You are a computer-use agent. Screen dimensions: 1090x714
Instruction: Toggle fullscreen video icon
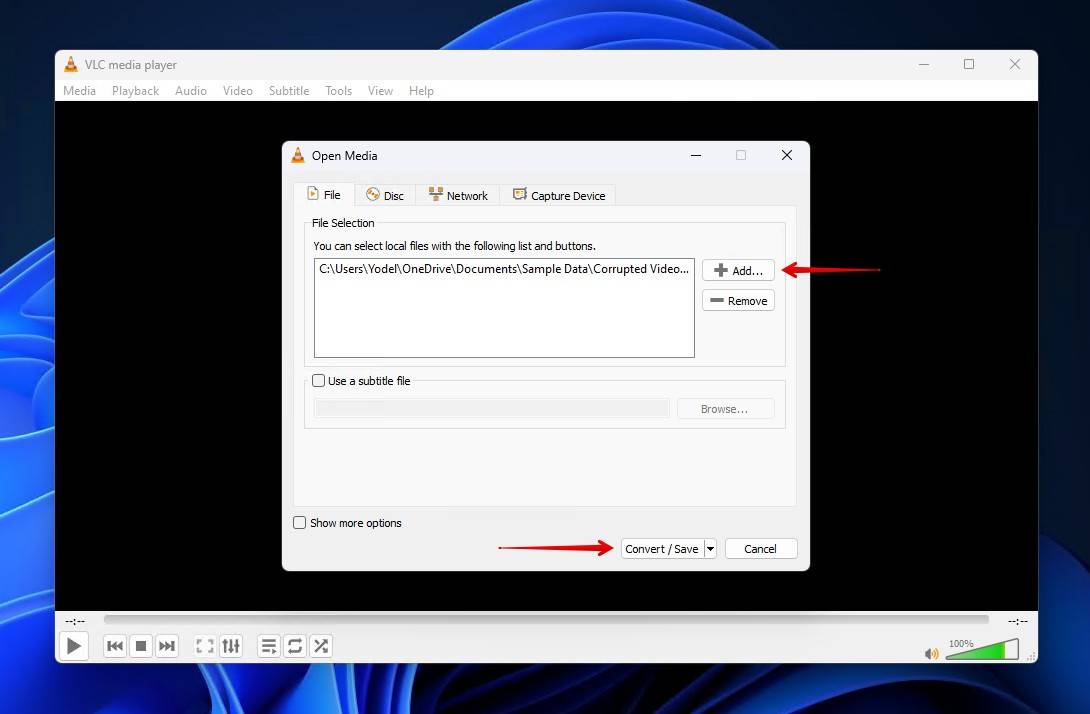click(204, 646)
